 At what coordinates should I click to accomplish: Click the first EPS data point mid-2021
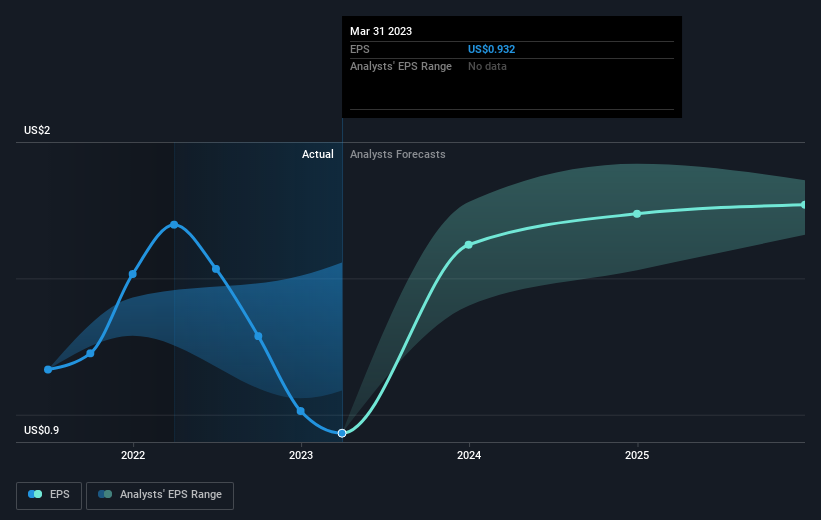tap(48, 370)
